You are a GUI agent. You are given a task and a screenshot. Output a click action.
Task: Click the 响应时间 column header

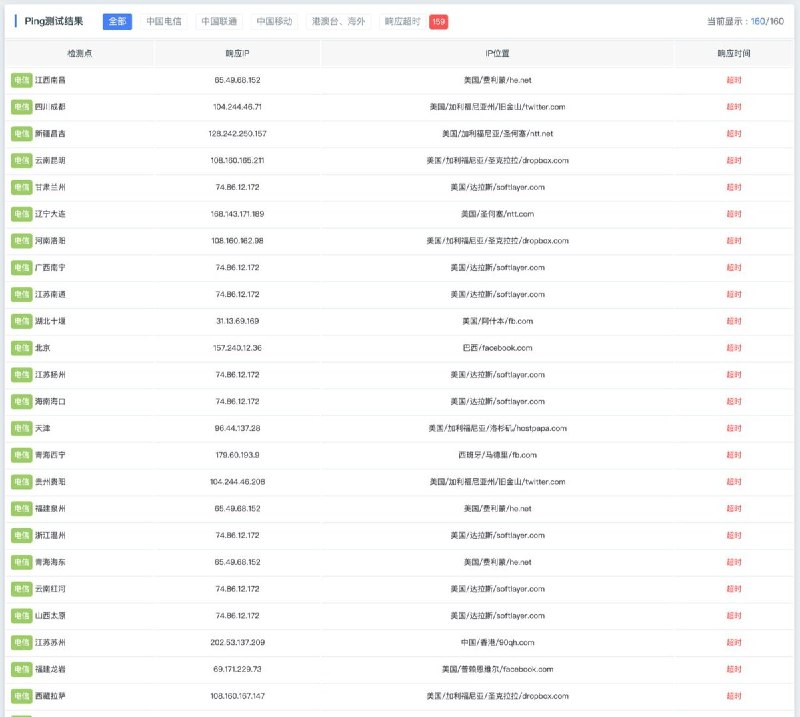tap(733, 53)
